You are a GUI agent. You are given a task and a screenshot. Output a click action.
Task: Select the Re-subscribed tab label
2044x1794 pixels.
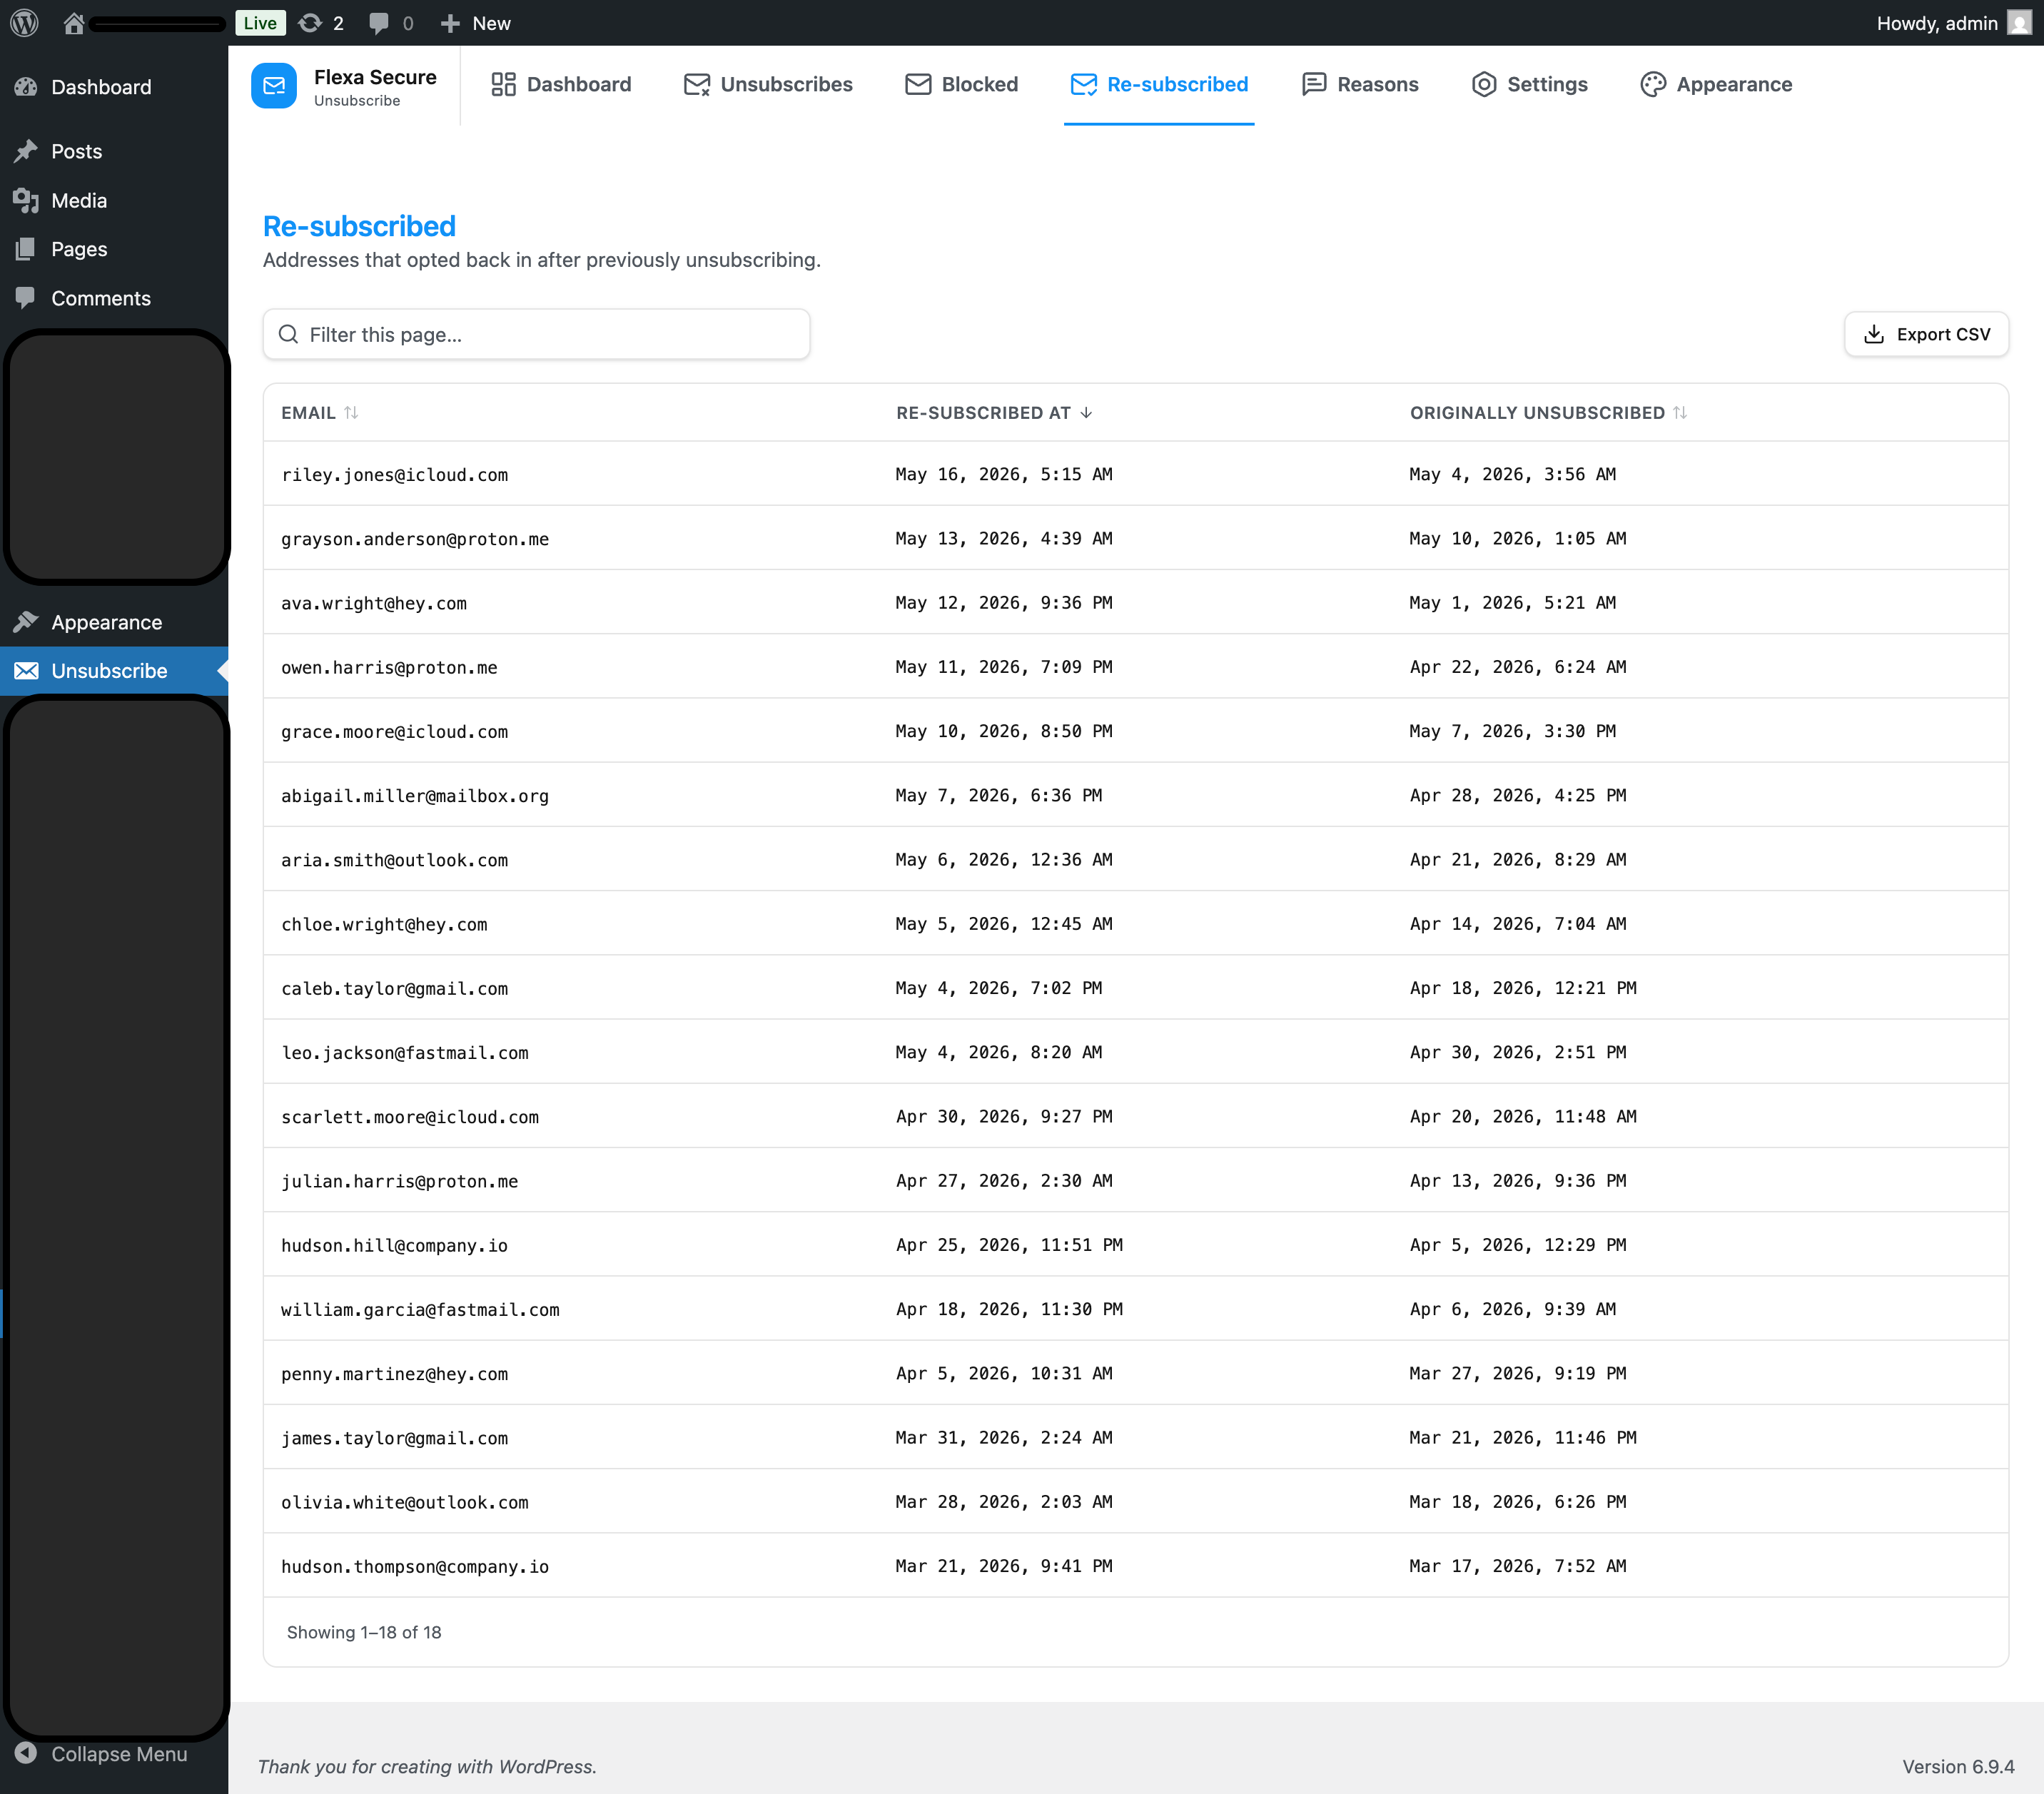pyautogui.click(x=1177, y=84)
